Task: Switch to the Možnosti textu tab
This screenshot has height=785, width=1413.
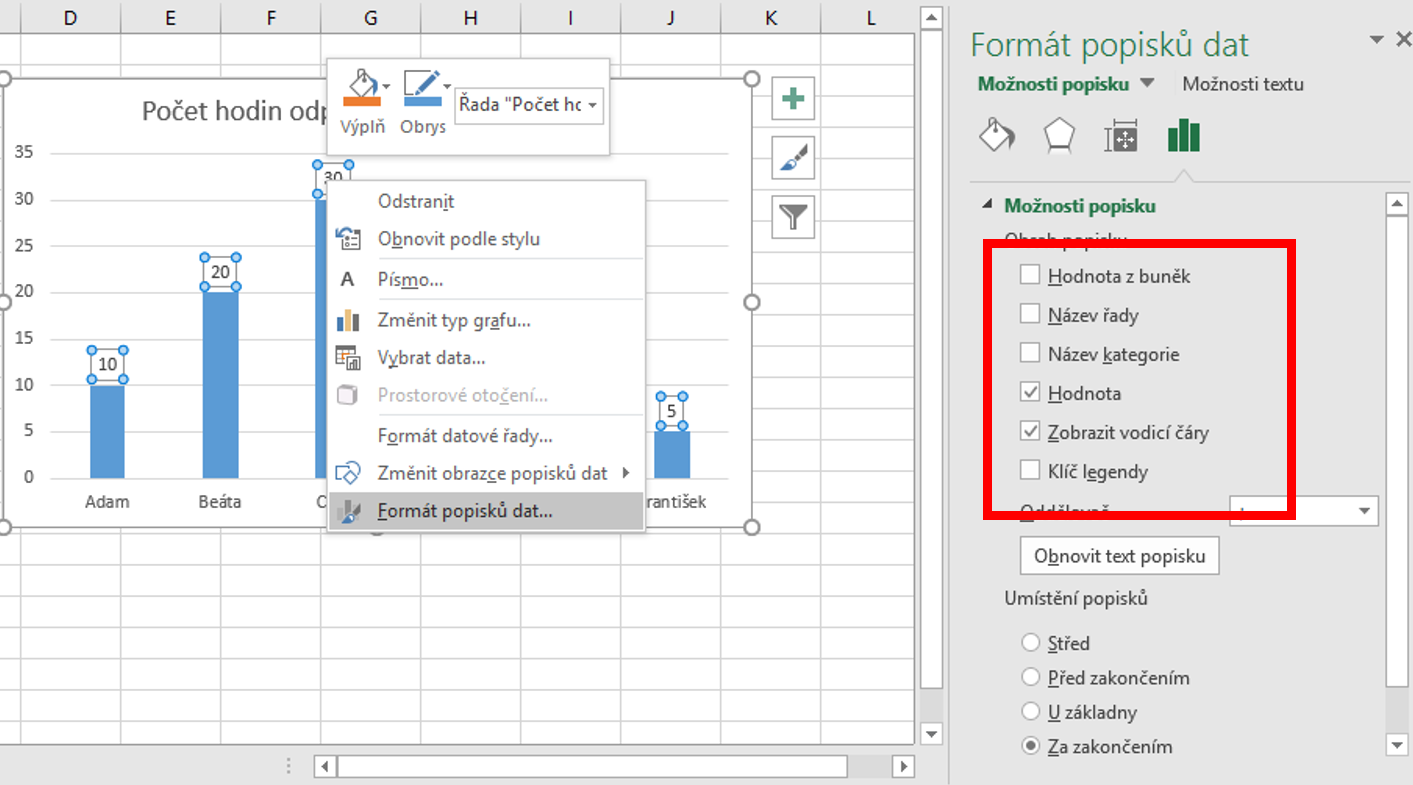Action: (1243, 84)
